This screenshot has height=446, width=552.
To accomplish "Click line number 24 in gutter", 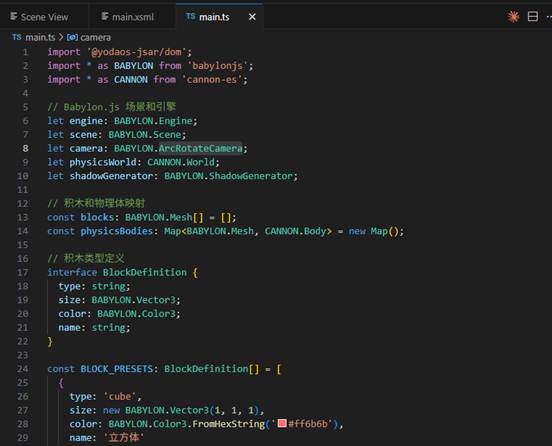I will coord(23,369).
